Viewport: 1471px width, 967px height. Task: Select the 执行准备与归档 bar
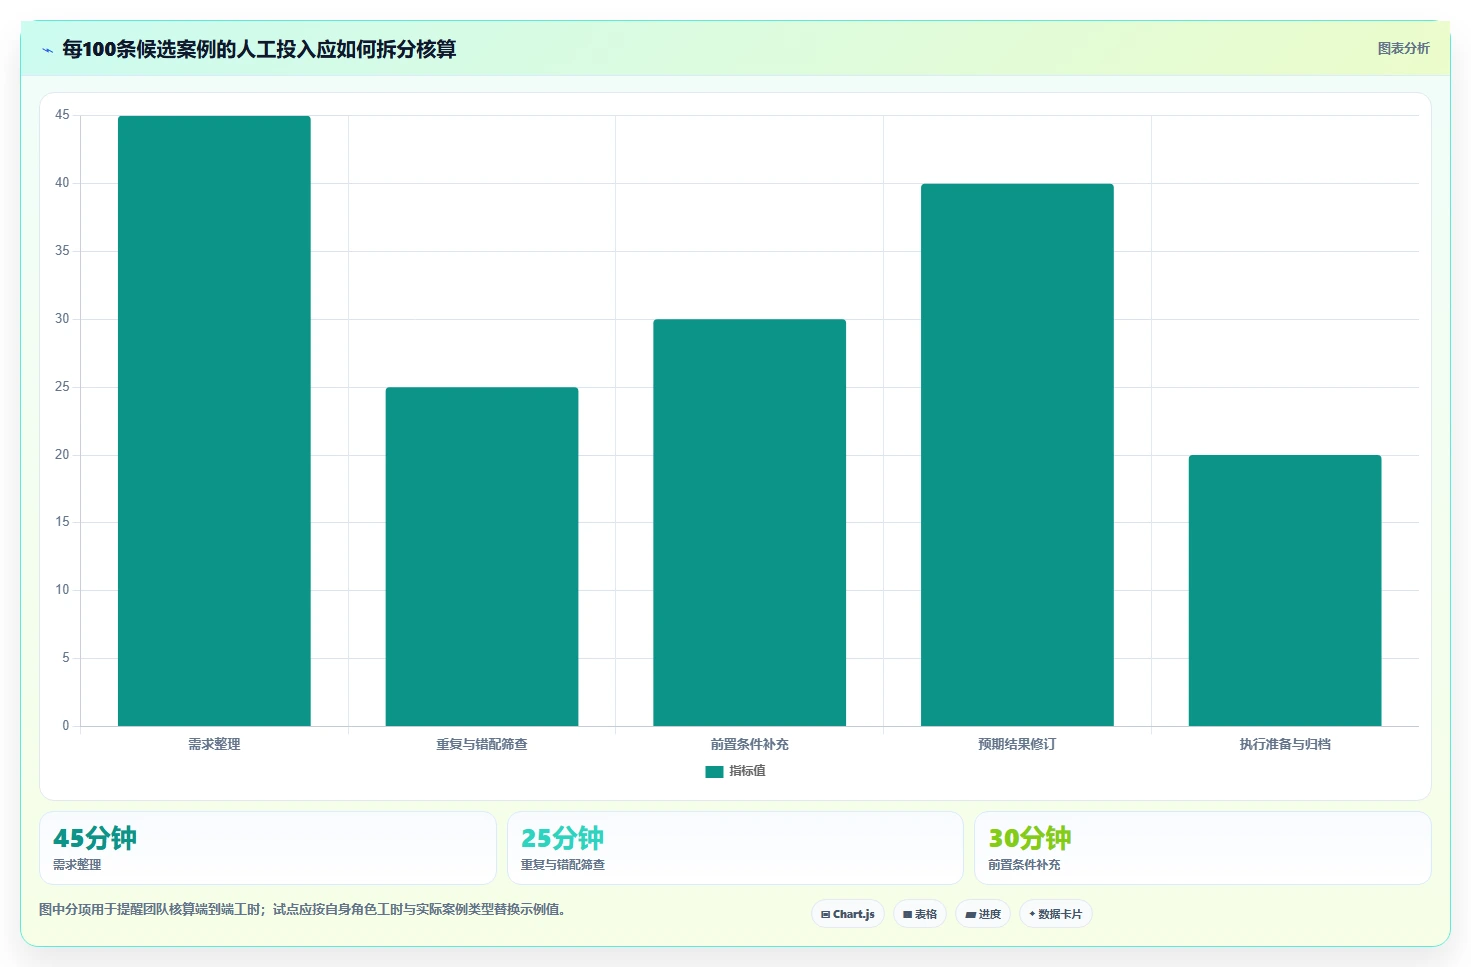1285,590
